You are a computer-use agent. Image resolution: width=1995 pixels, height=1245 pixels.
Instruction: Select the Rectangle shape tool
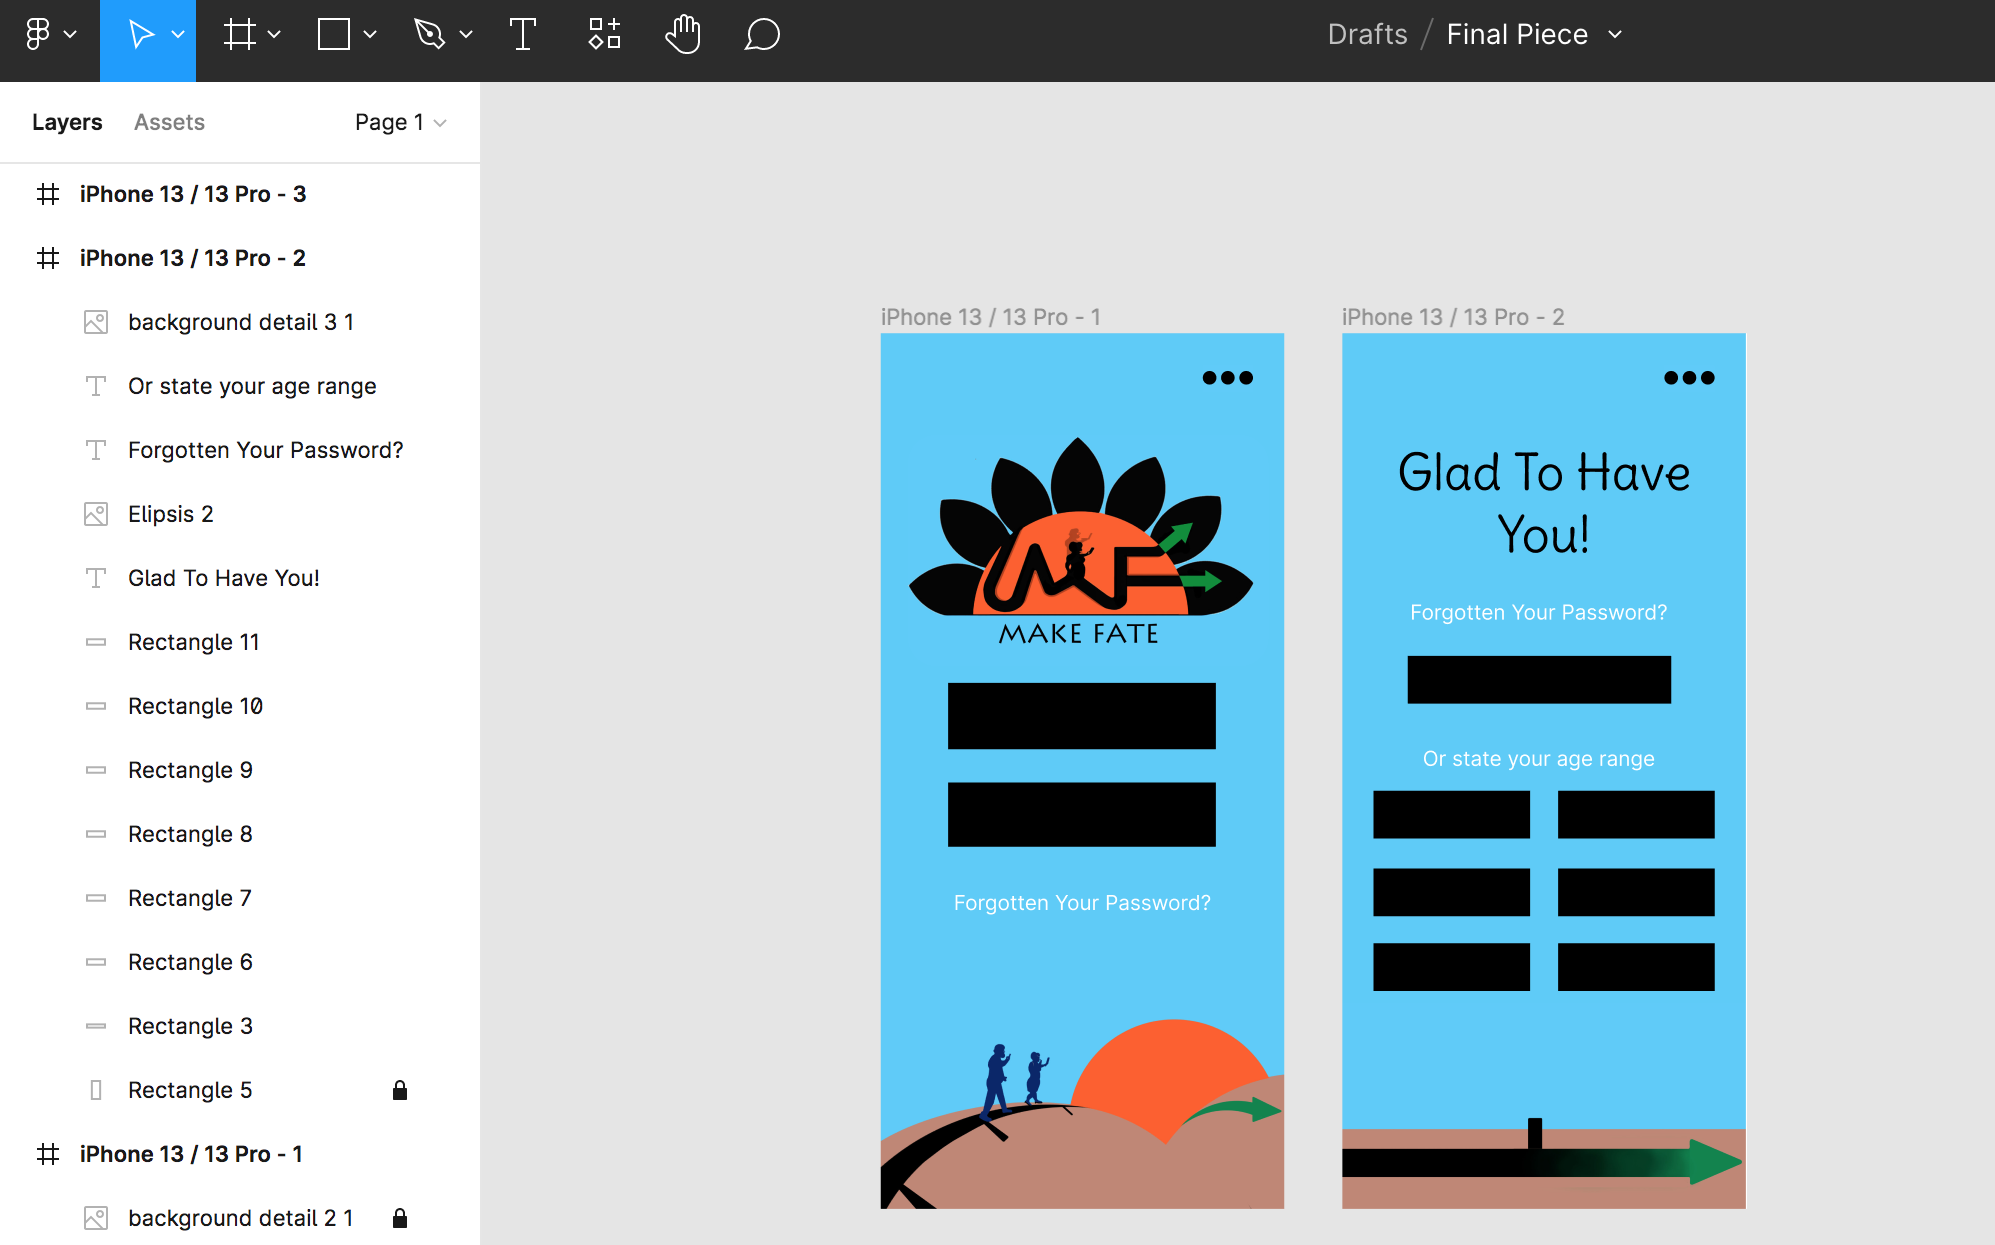[334, 35]
